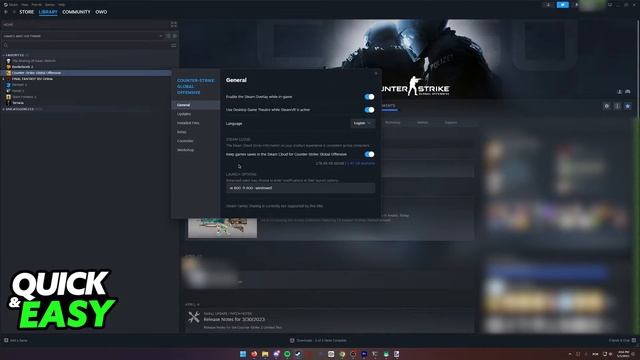Click Add a Game at bottom left
The image size is (640, 360).
16,340
